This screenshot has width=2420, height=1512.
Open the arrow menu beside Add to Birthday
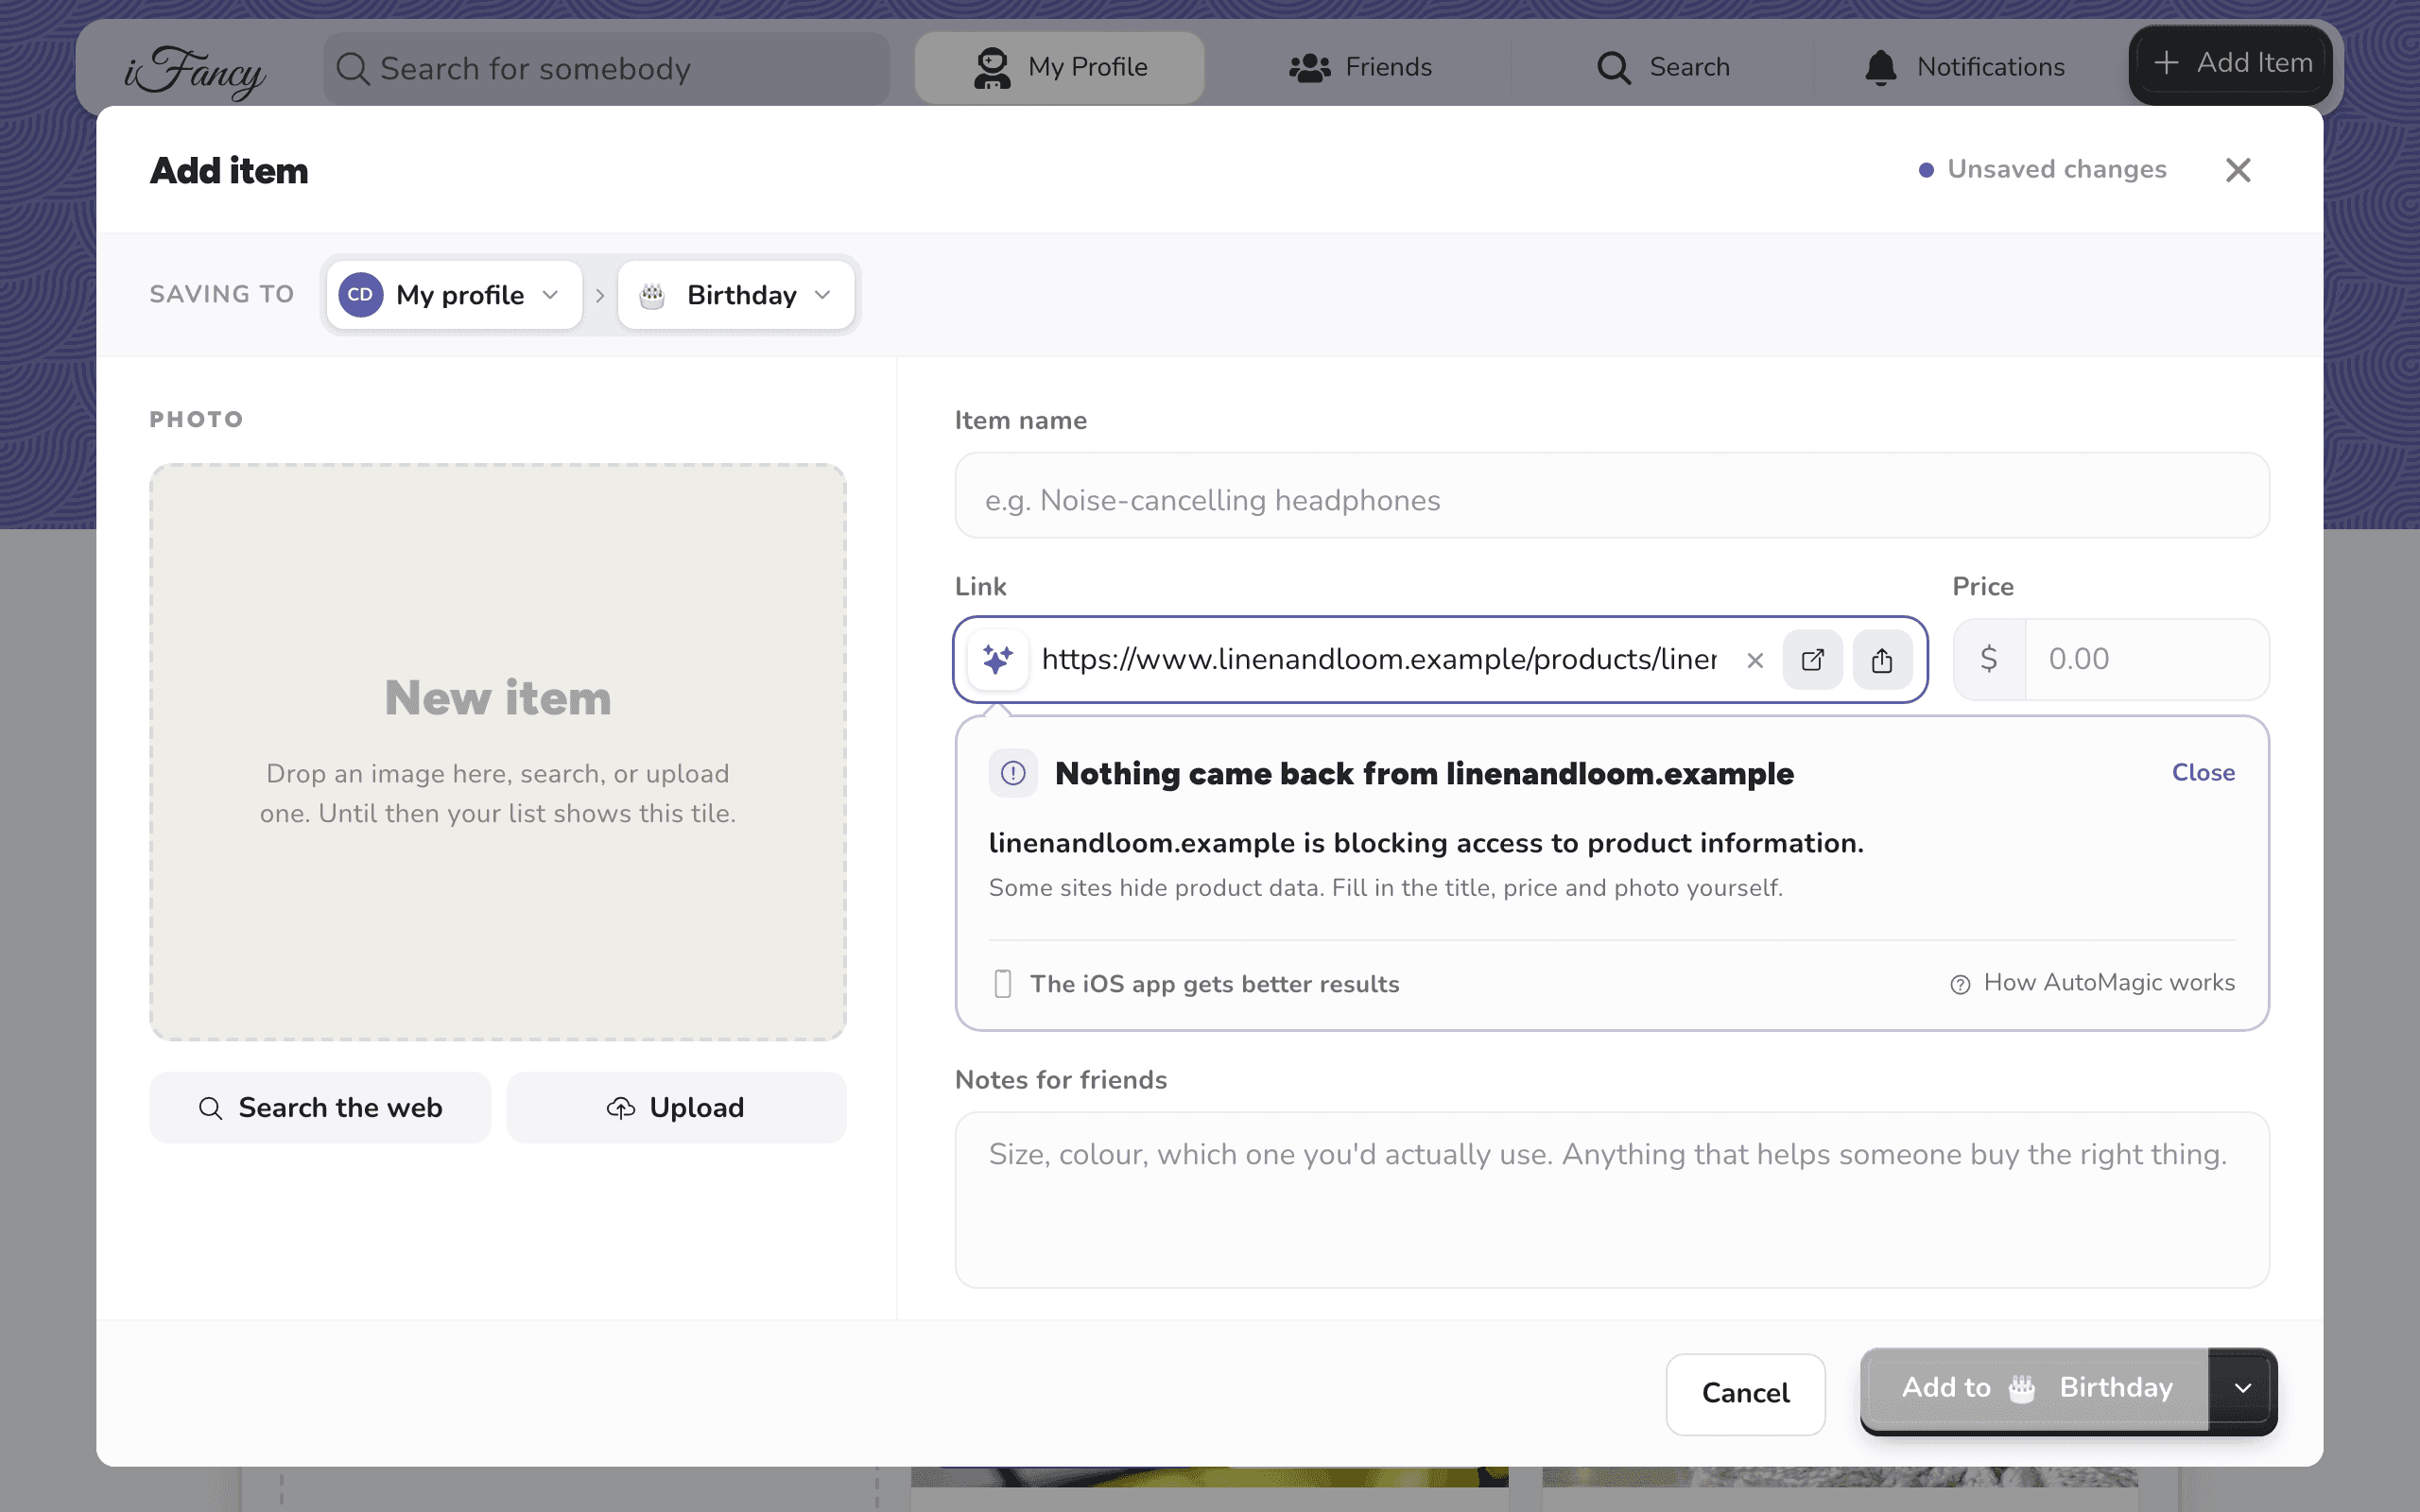point(2243,1389)
